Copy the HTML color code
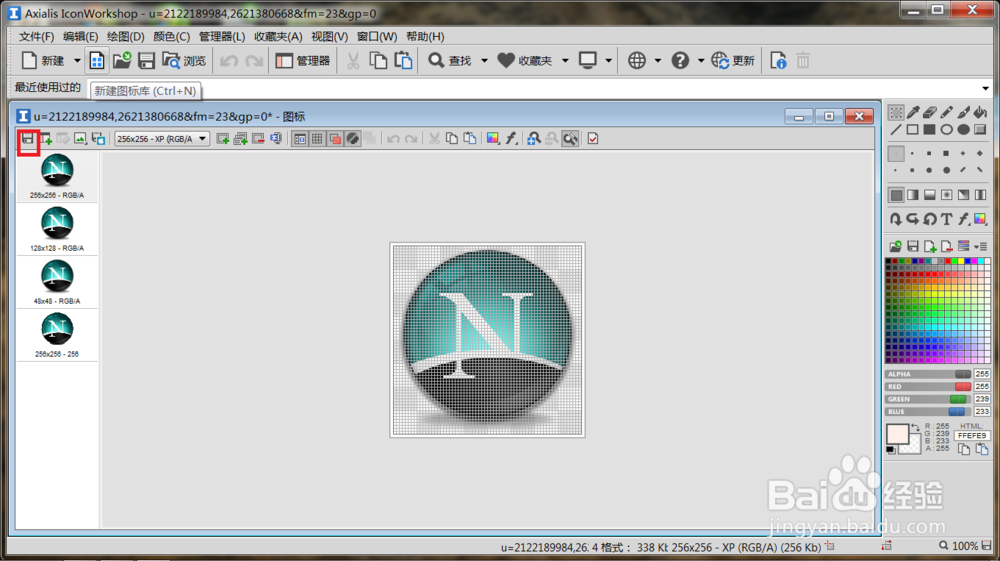Image resolution: width=1000 pixels, height=561 pixels. click(964, 449)
